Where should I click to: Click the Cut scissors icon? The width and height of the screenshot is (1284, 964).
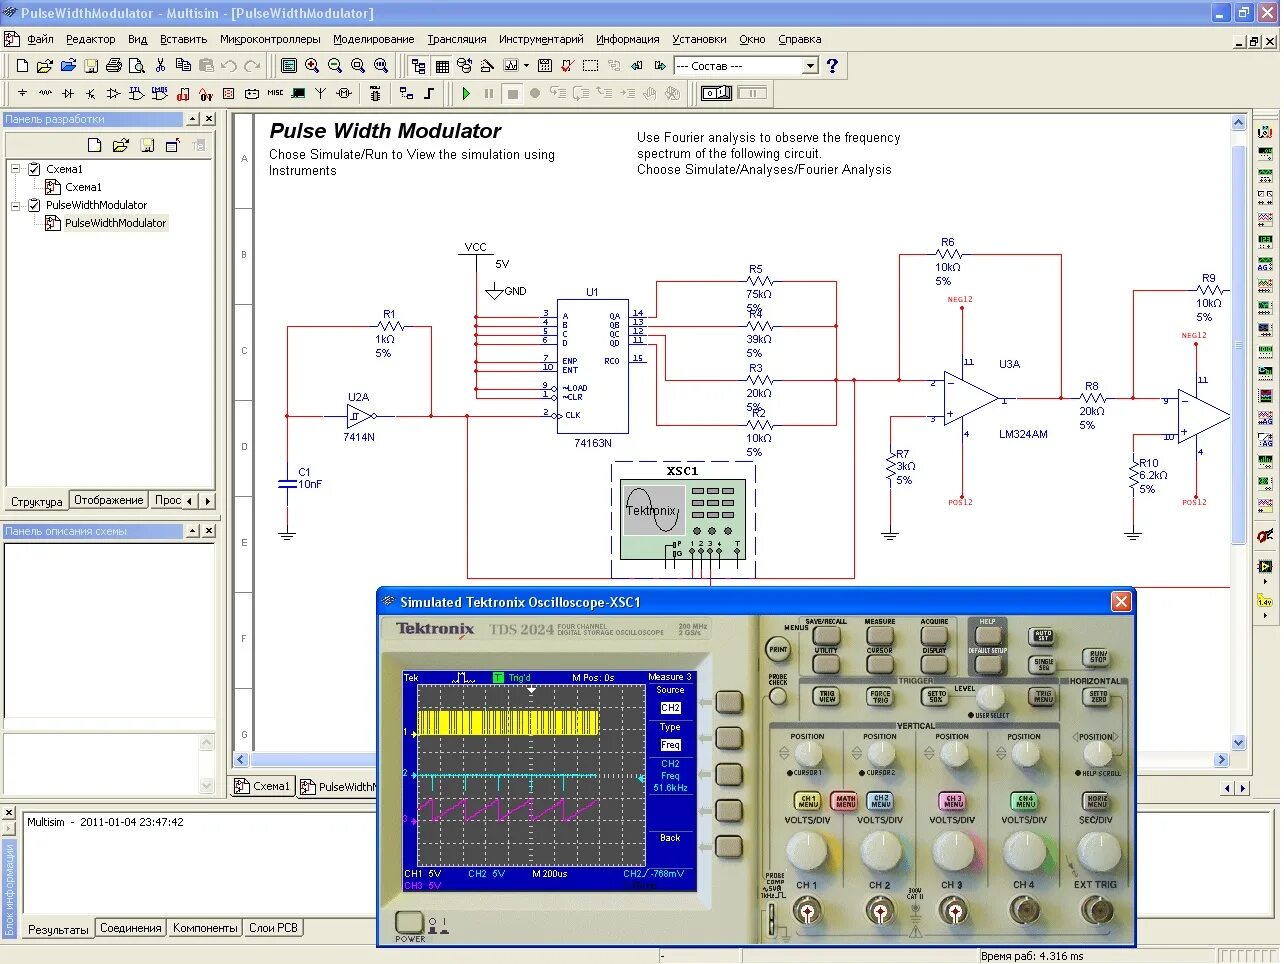coord(160,66)
